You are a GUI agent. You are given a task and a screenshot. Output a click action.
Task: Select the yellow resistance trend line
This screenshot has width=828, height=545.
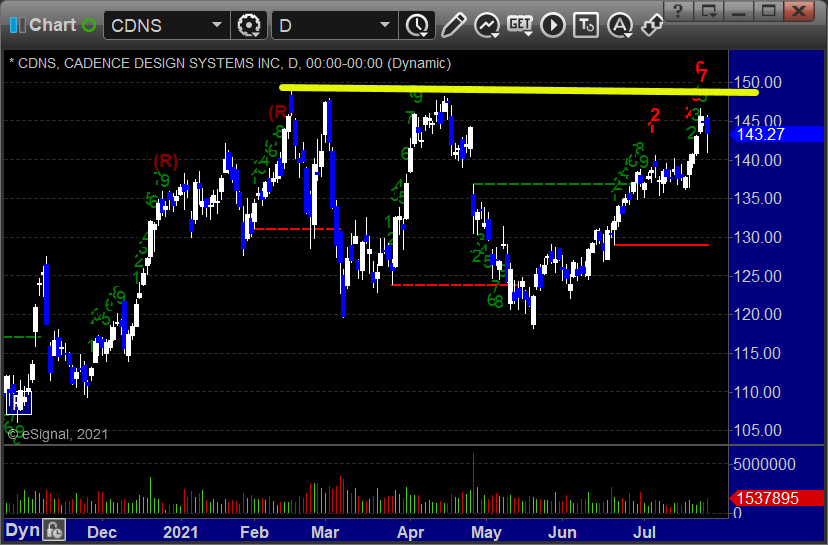[519, 90]
